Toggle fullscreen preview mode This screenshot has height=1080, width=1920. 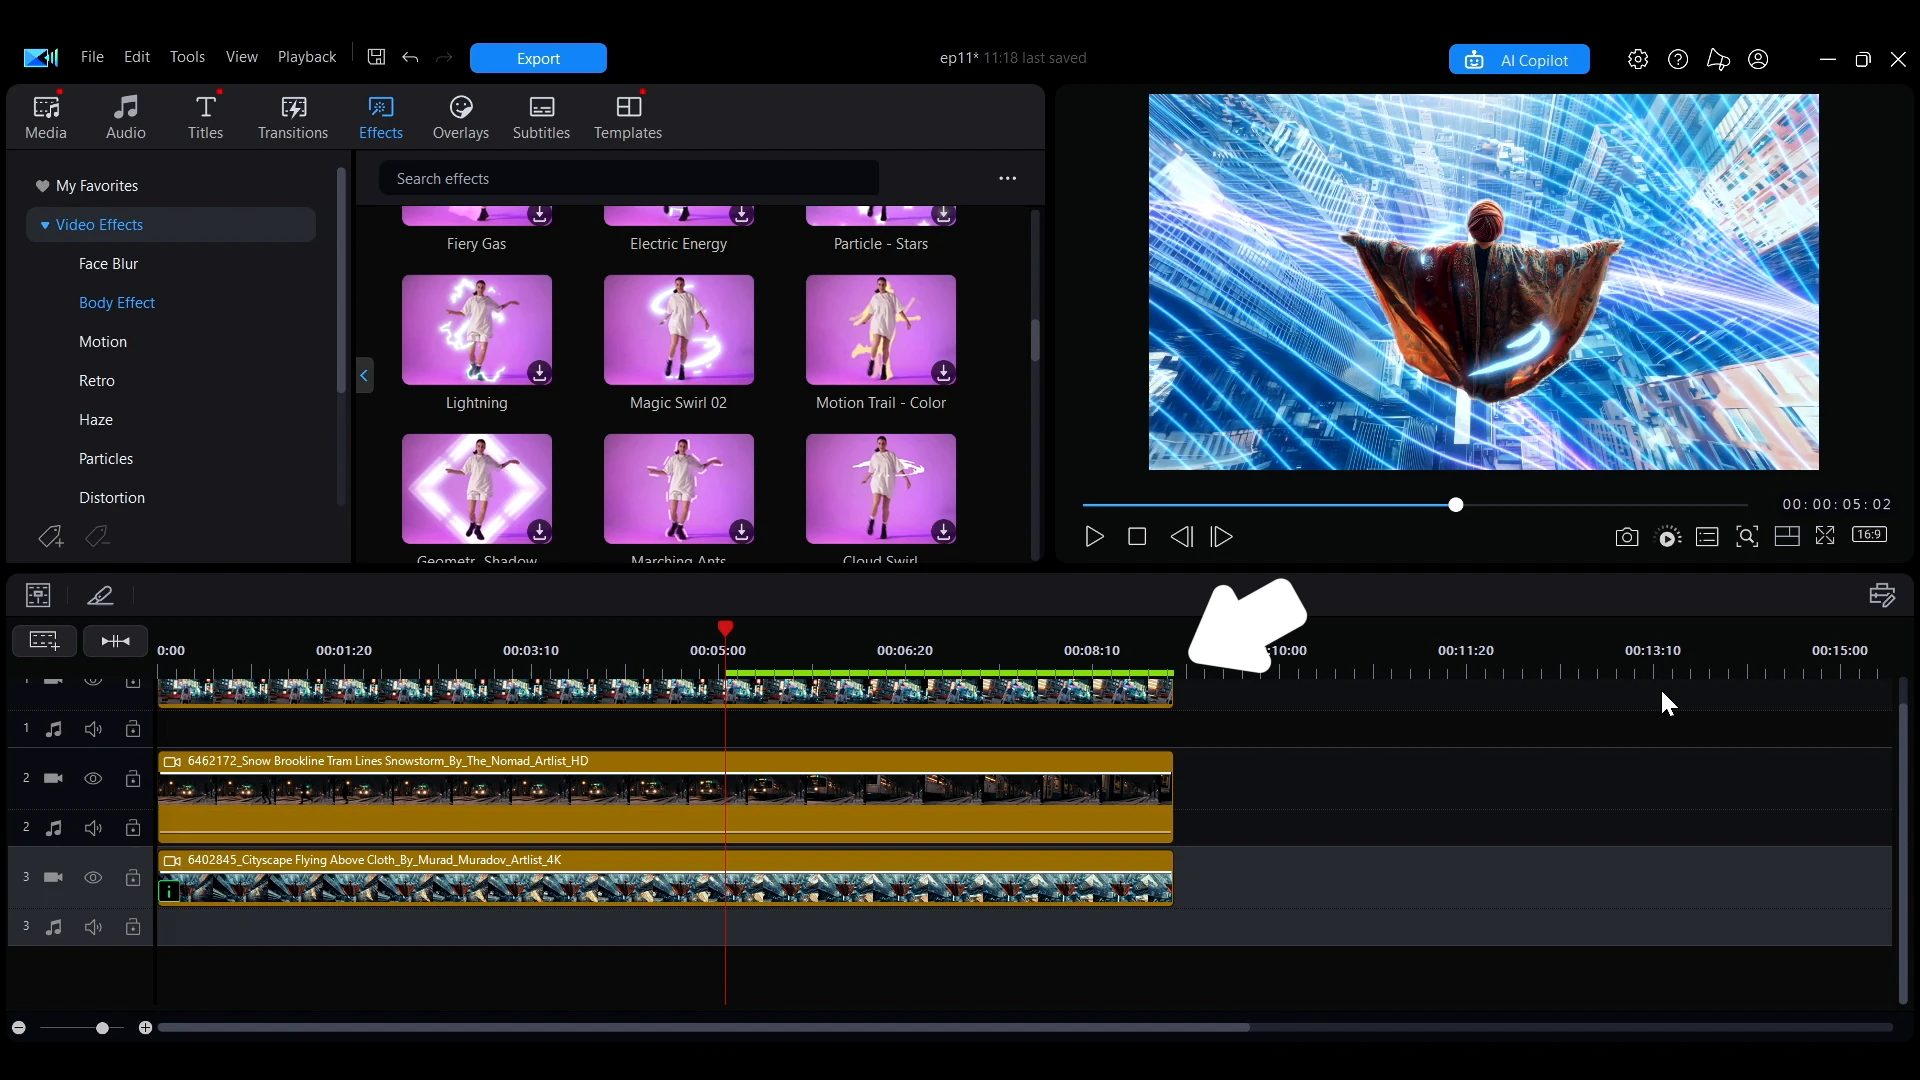pos(1825,536)
